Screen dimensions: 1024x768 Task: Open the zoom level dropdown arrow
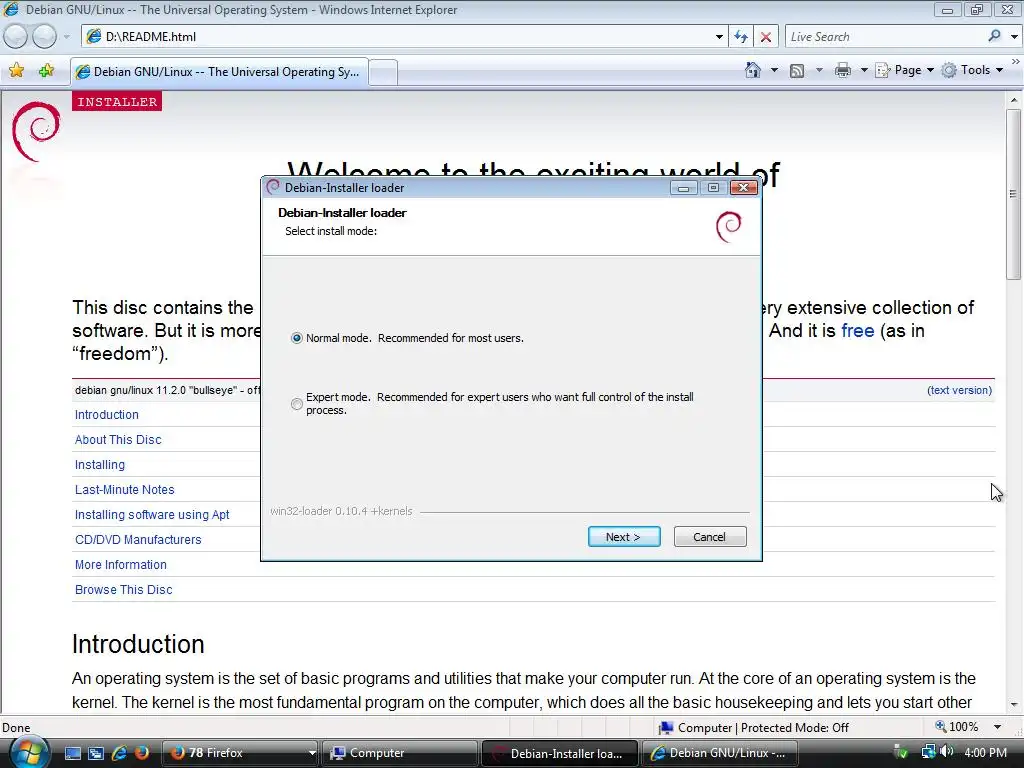pyautogui.click(x=997, y=727)
